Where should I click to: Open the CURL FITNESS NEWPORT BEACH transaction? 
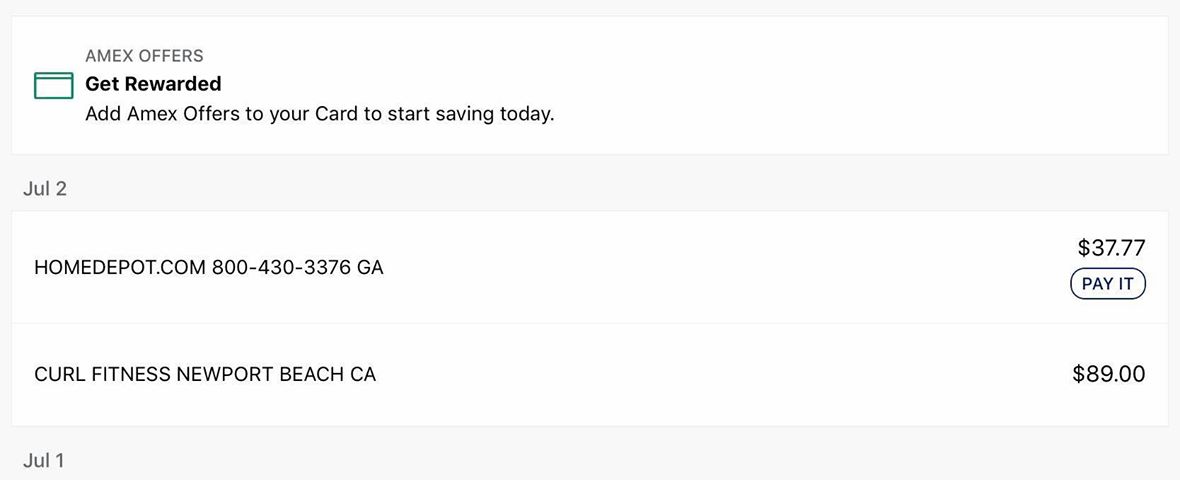tap(590, 374)
